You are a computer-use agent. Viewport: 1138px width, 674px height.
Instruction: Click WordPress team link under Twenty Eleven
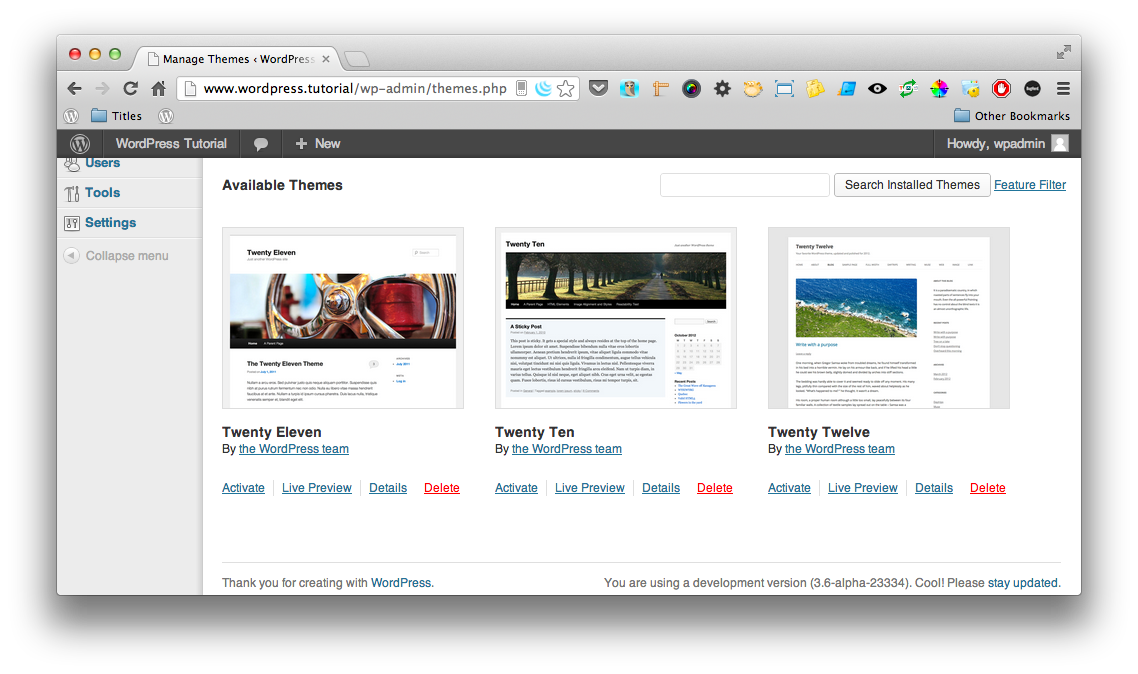293,449
